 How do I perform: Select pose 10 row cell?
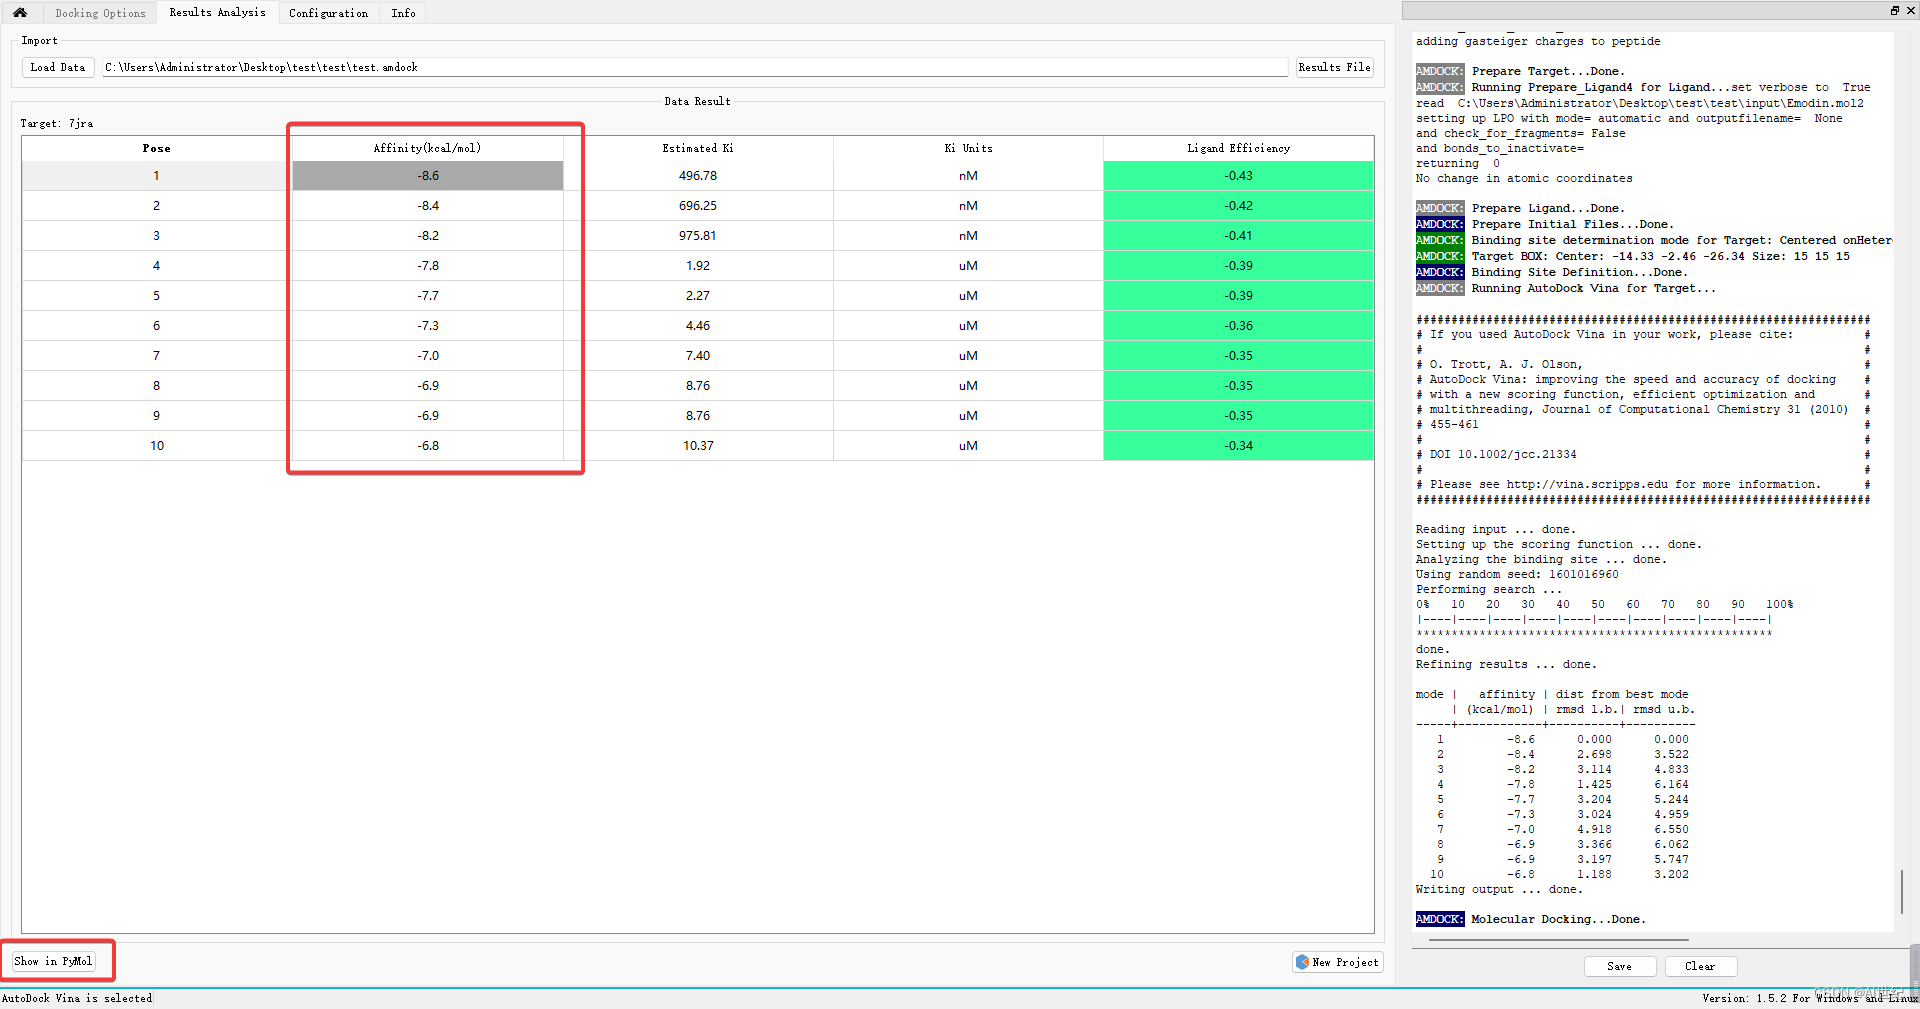tap(157, 446)
